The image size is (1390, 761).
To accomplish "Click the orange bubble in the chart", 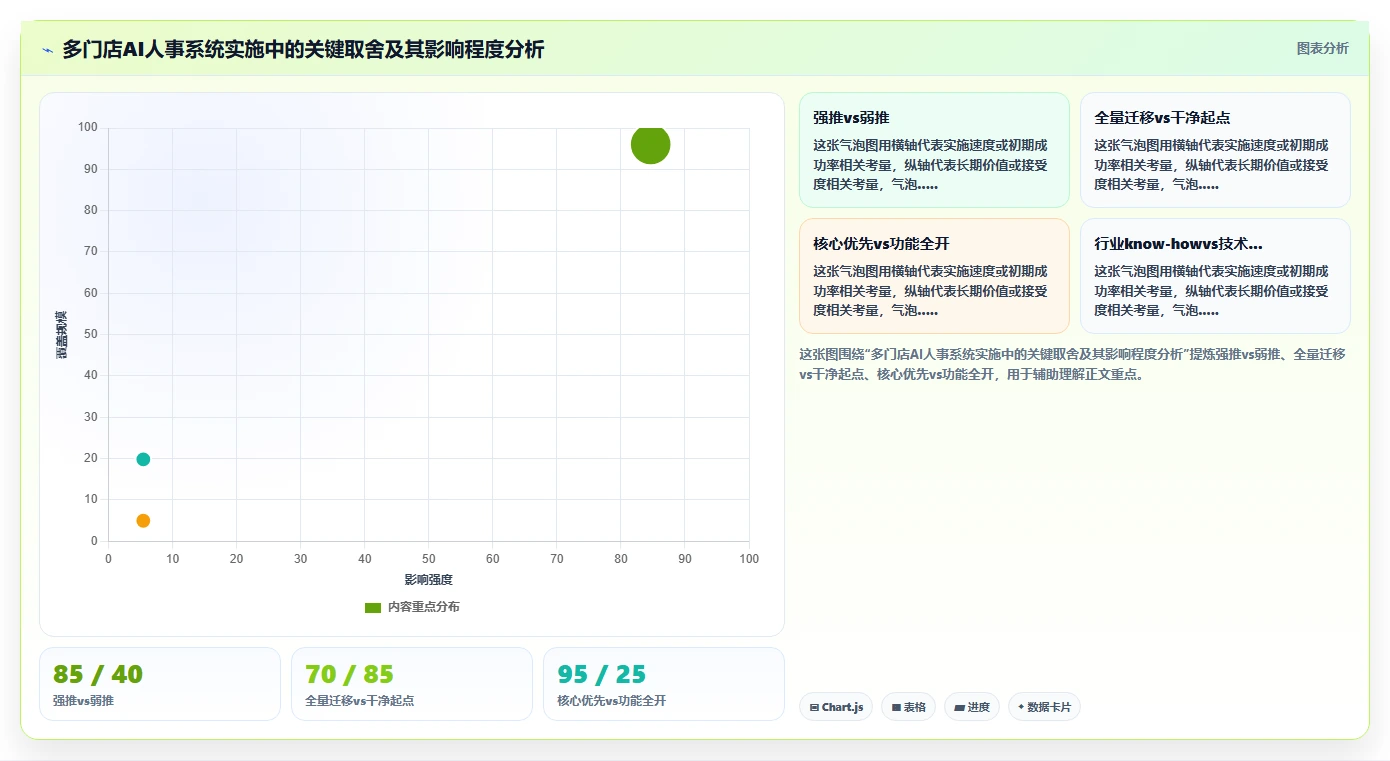I will coord(143,521).
